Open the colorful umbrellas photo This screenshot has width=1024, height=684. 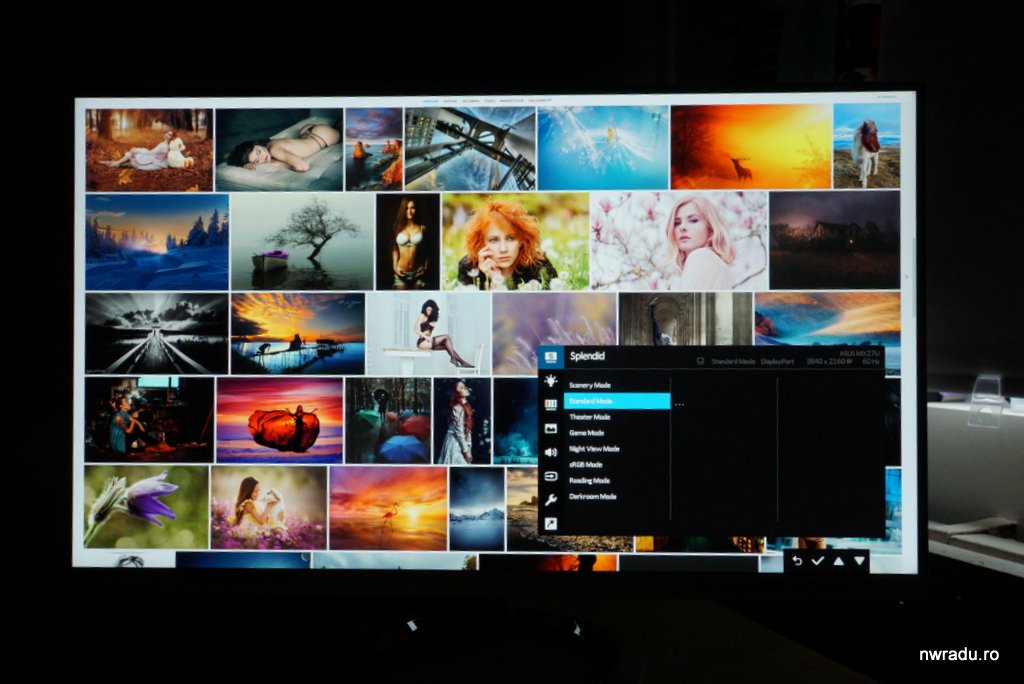click(388, 421)
